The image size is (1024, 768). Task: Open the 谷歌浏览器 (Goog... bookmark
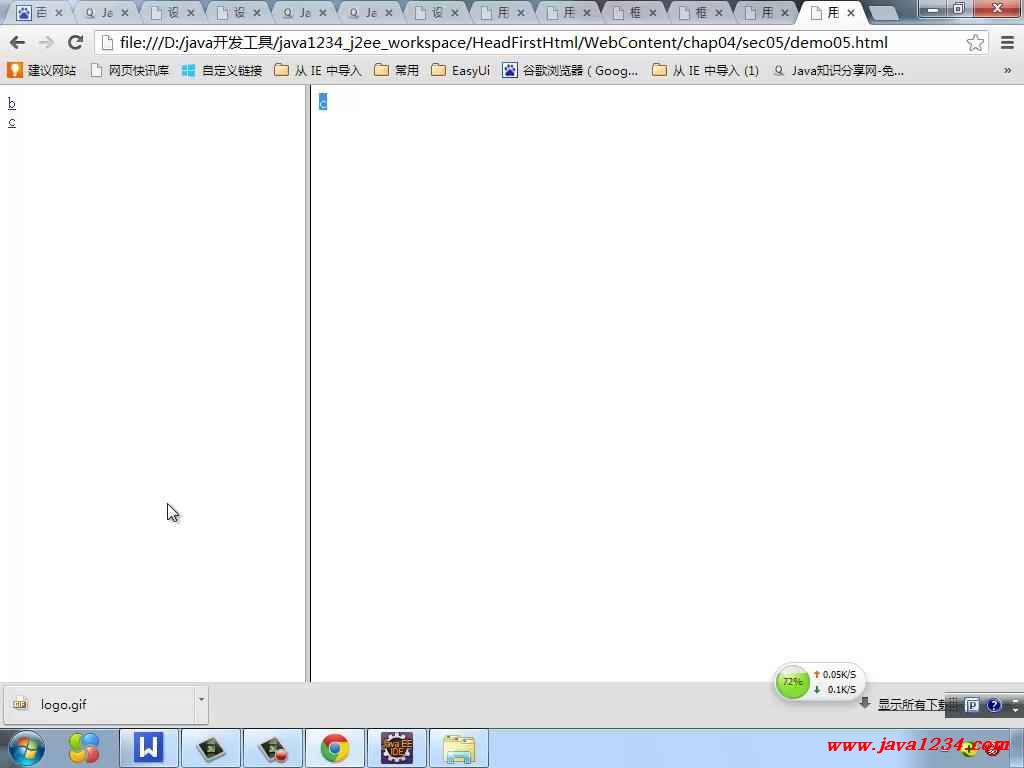(570, 71)
